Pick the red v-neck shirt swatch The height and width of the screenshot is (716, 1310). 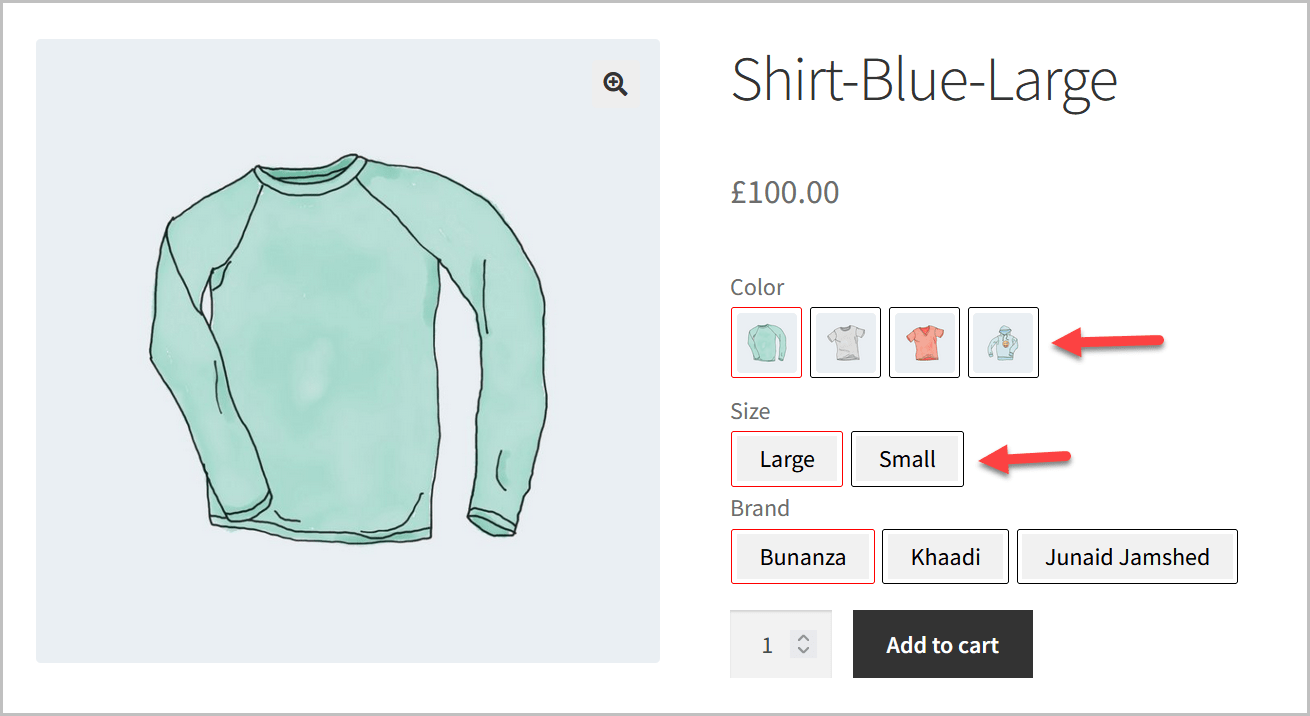click(x=924, y=343)
